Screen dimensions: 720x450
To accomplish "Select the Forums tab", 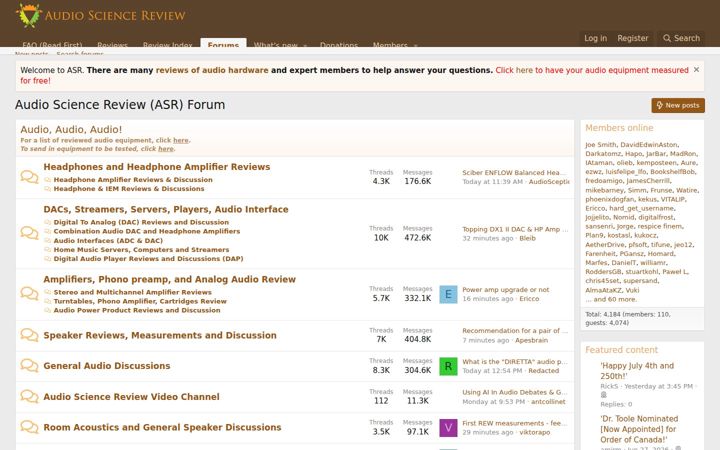I will (x=223, y=43).
